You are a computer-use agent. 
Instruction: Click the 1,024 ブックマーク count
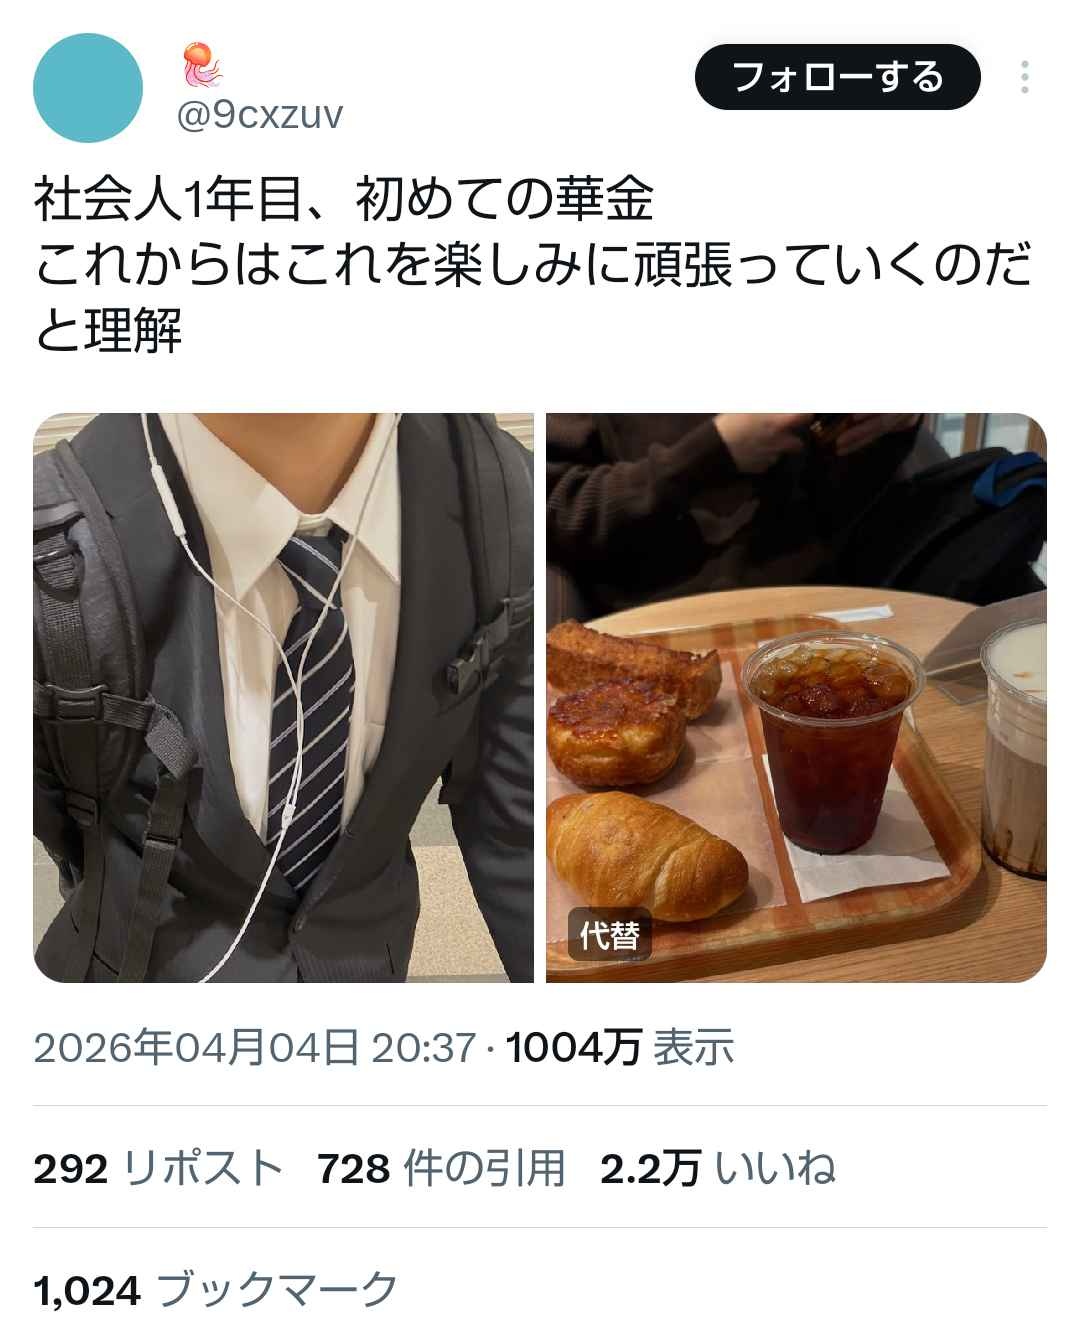pyautogui.click(x=216, y=1290)
